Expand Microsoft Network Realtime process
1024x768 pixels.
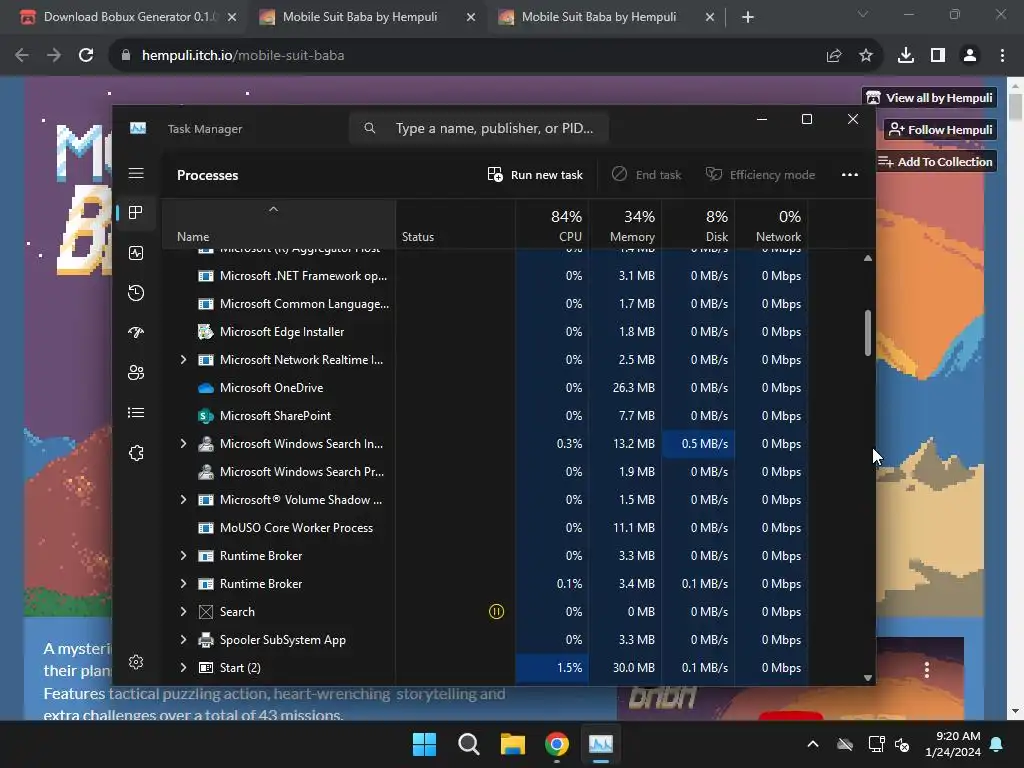[x=184, y=360]
